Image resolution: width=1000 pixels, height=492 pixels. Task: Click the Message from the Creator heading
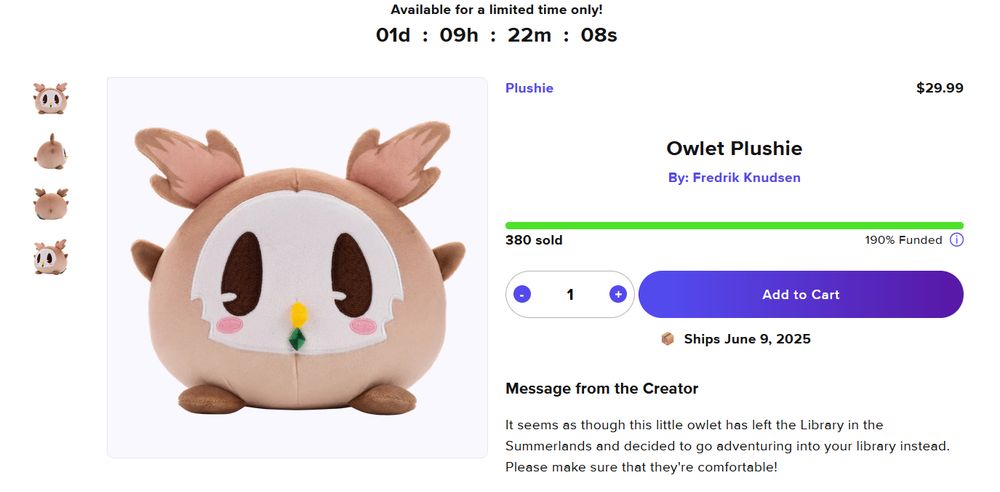[x=601, y=388]
